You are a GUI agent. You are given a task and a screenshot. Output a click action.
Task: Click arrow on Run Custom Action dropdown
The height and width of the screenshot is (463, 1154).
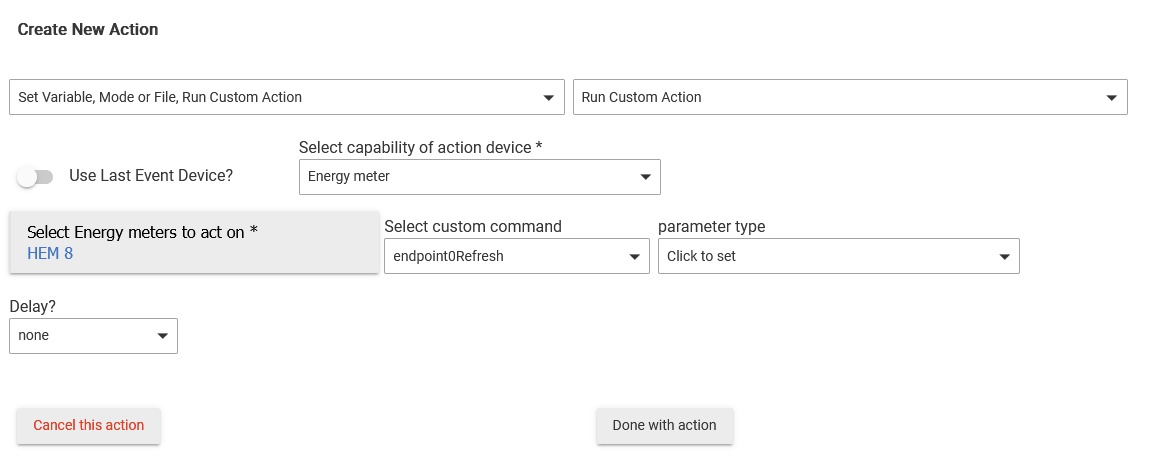pyautogui.click(x=1111, y=98)
